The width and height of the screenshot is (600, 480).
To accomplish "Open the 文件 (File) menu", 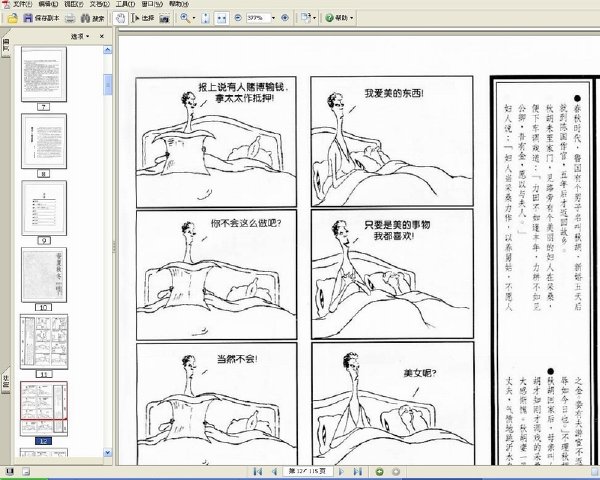I will click(x=23, y=4).
